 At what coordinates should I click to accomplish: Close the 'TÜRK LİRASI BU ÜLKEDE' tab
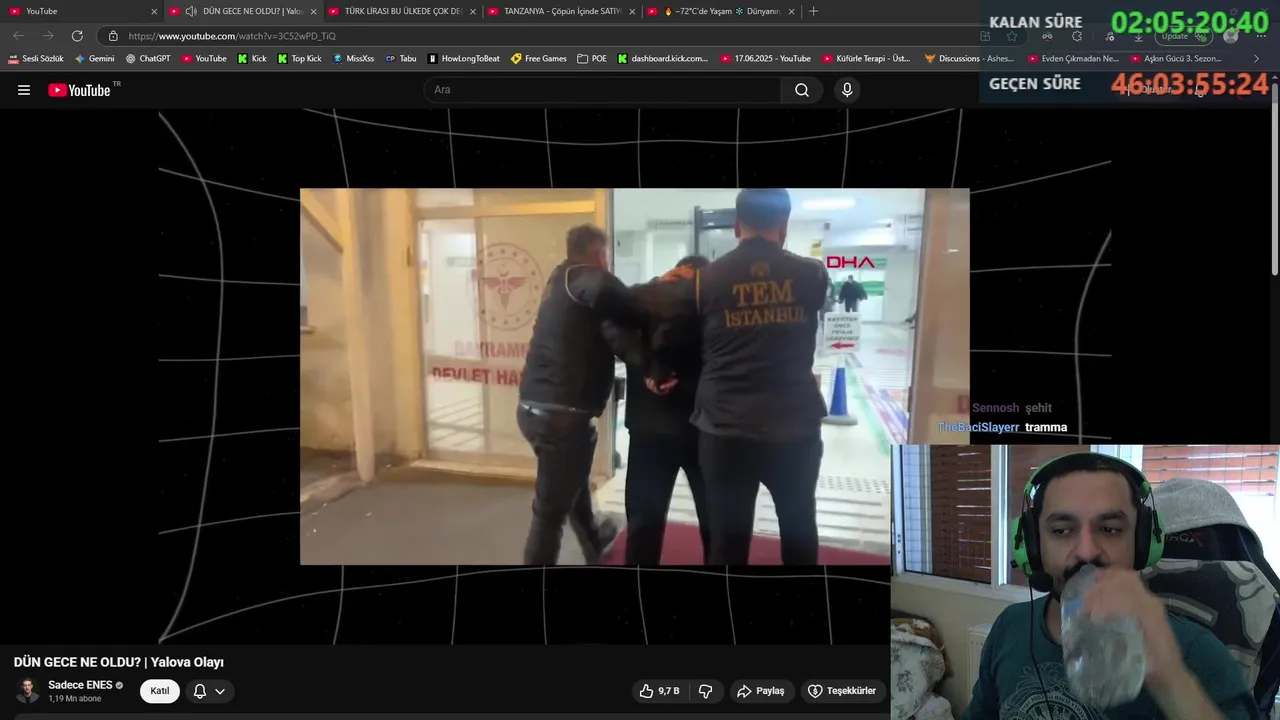(472, 12)
